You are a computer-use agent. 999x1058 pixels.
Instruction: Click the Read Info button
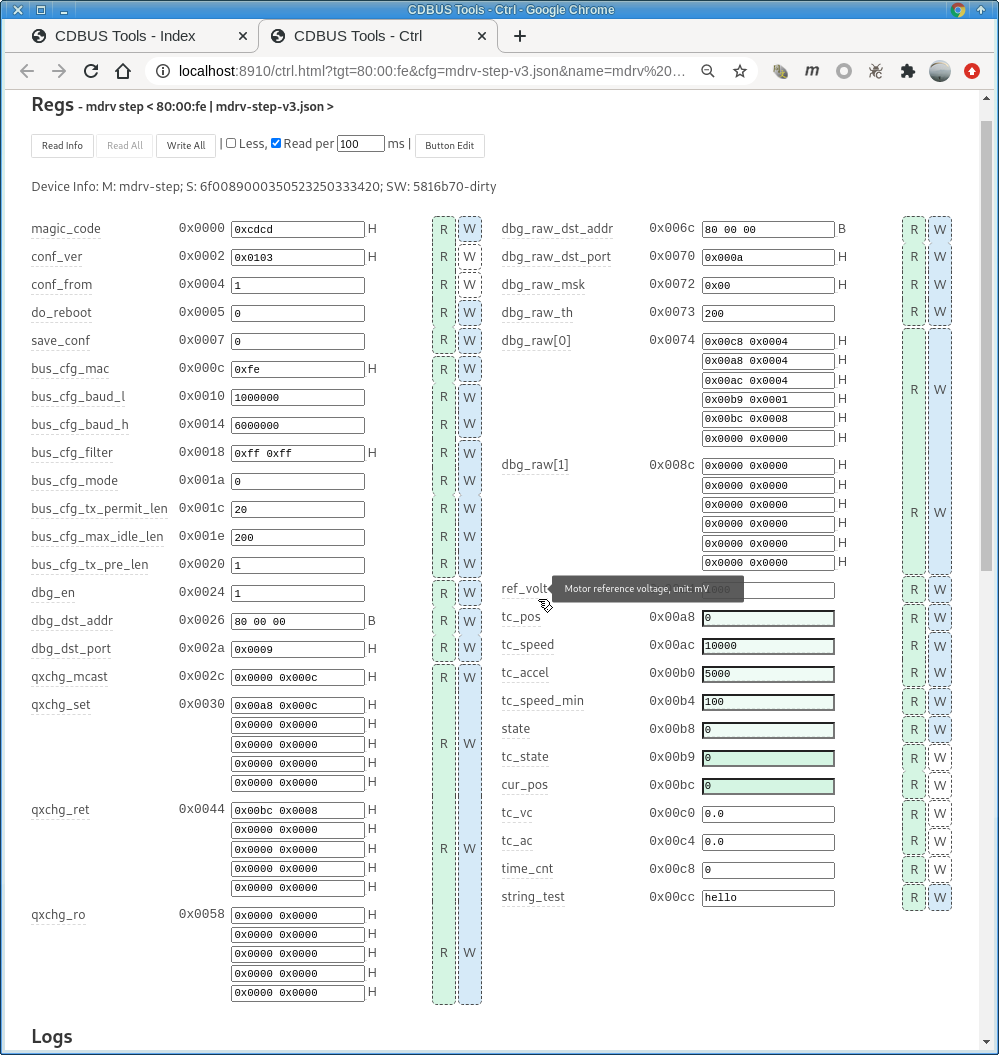point(62,146)
